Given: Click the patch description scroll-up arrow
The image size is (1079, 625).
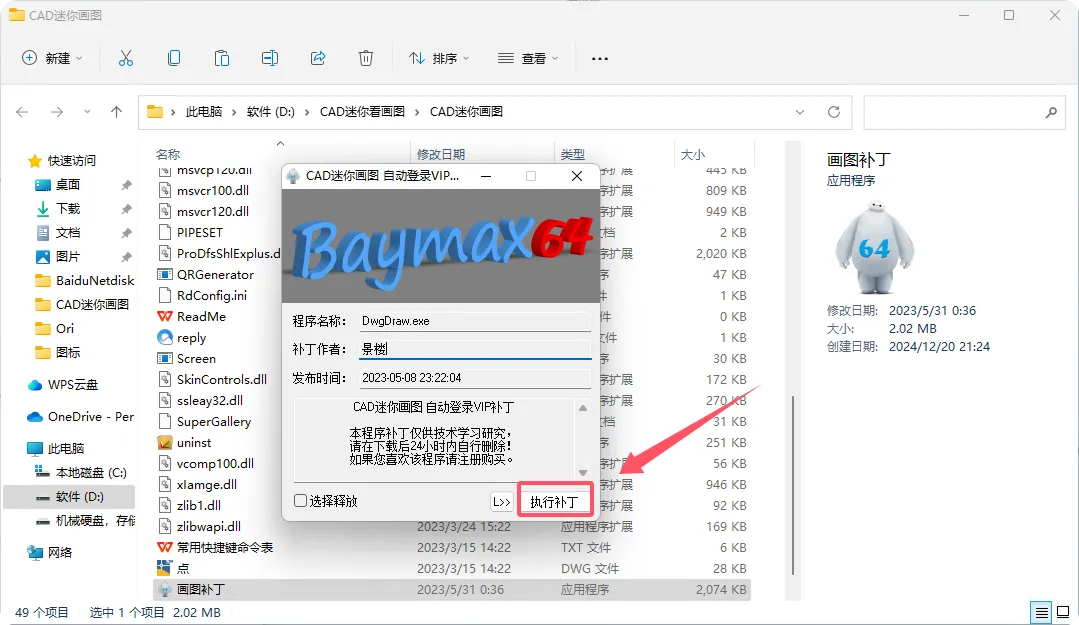Looking at the screenshot, I should click(x=583, y=408).
